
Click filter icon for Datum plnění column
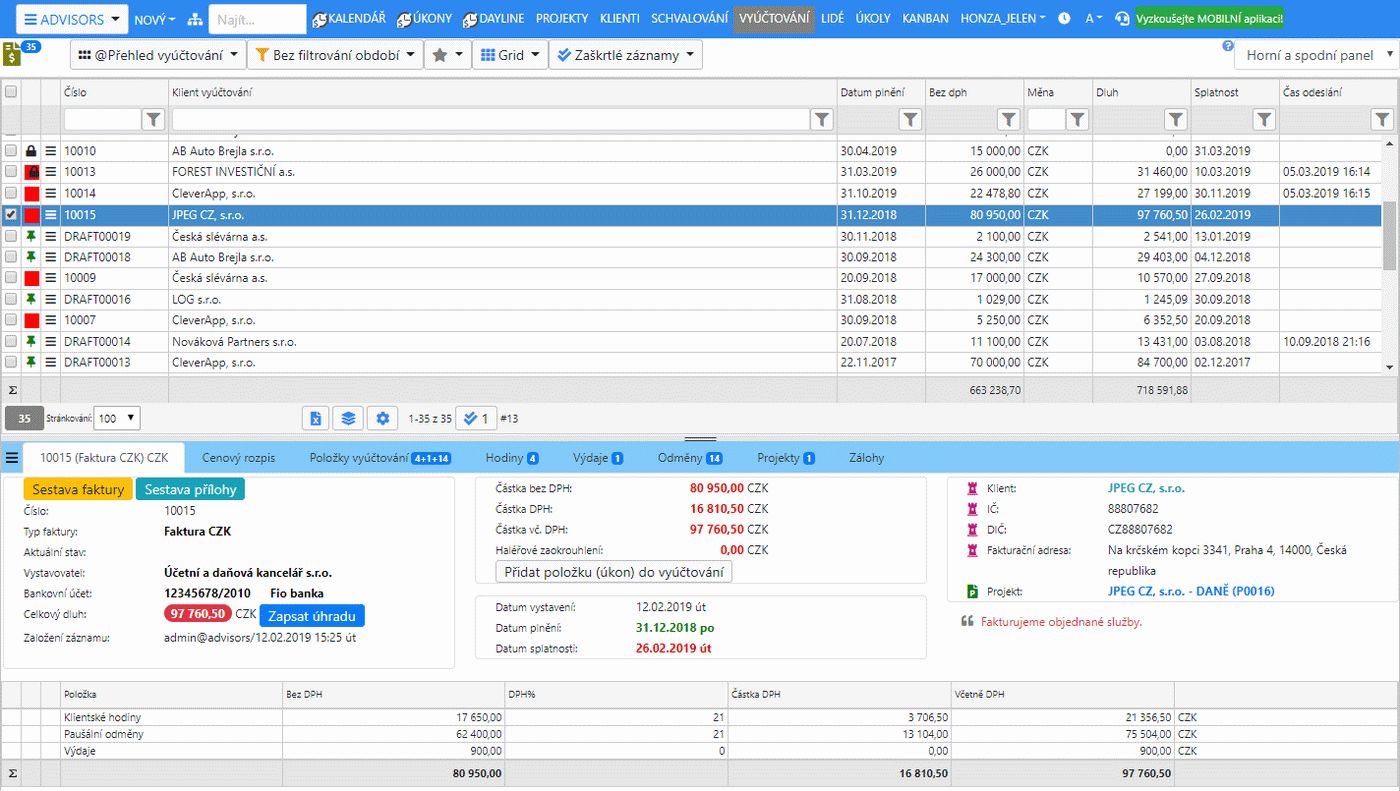910,120
